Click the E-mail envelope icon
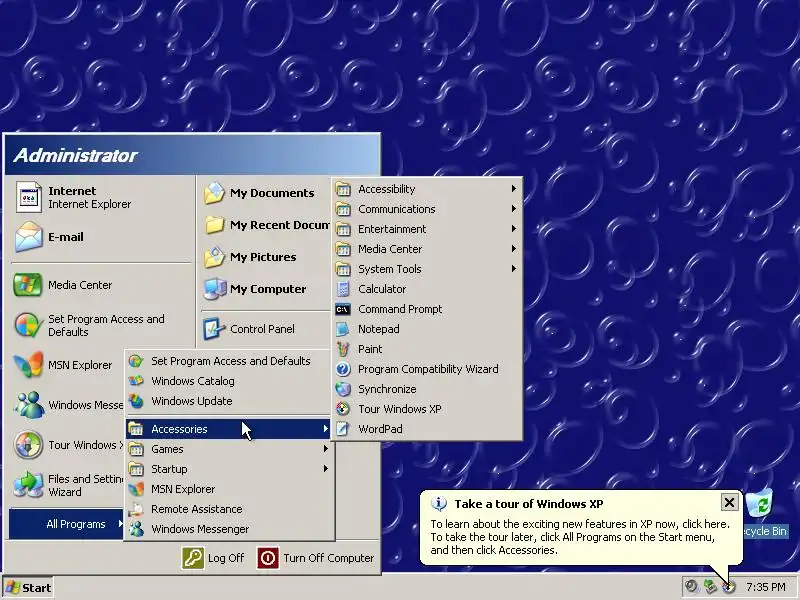 coord(28,237)
